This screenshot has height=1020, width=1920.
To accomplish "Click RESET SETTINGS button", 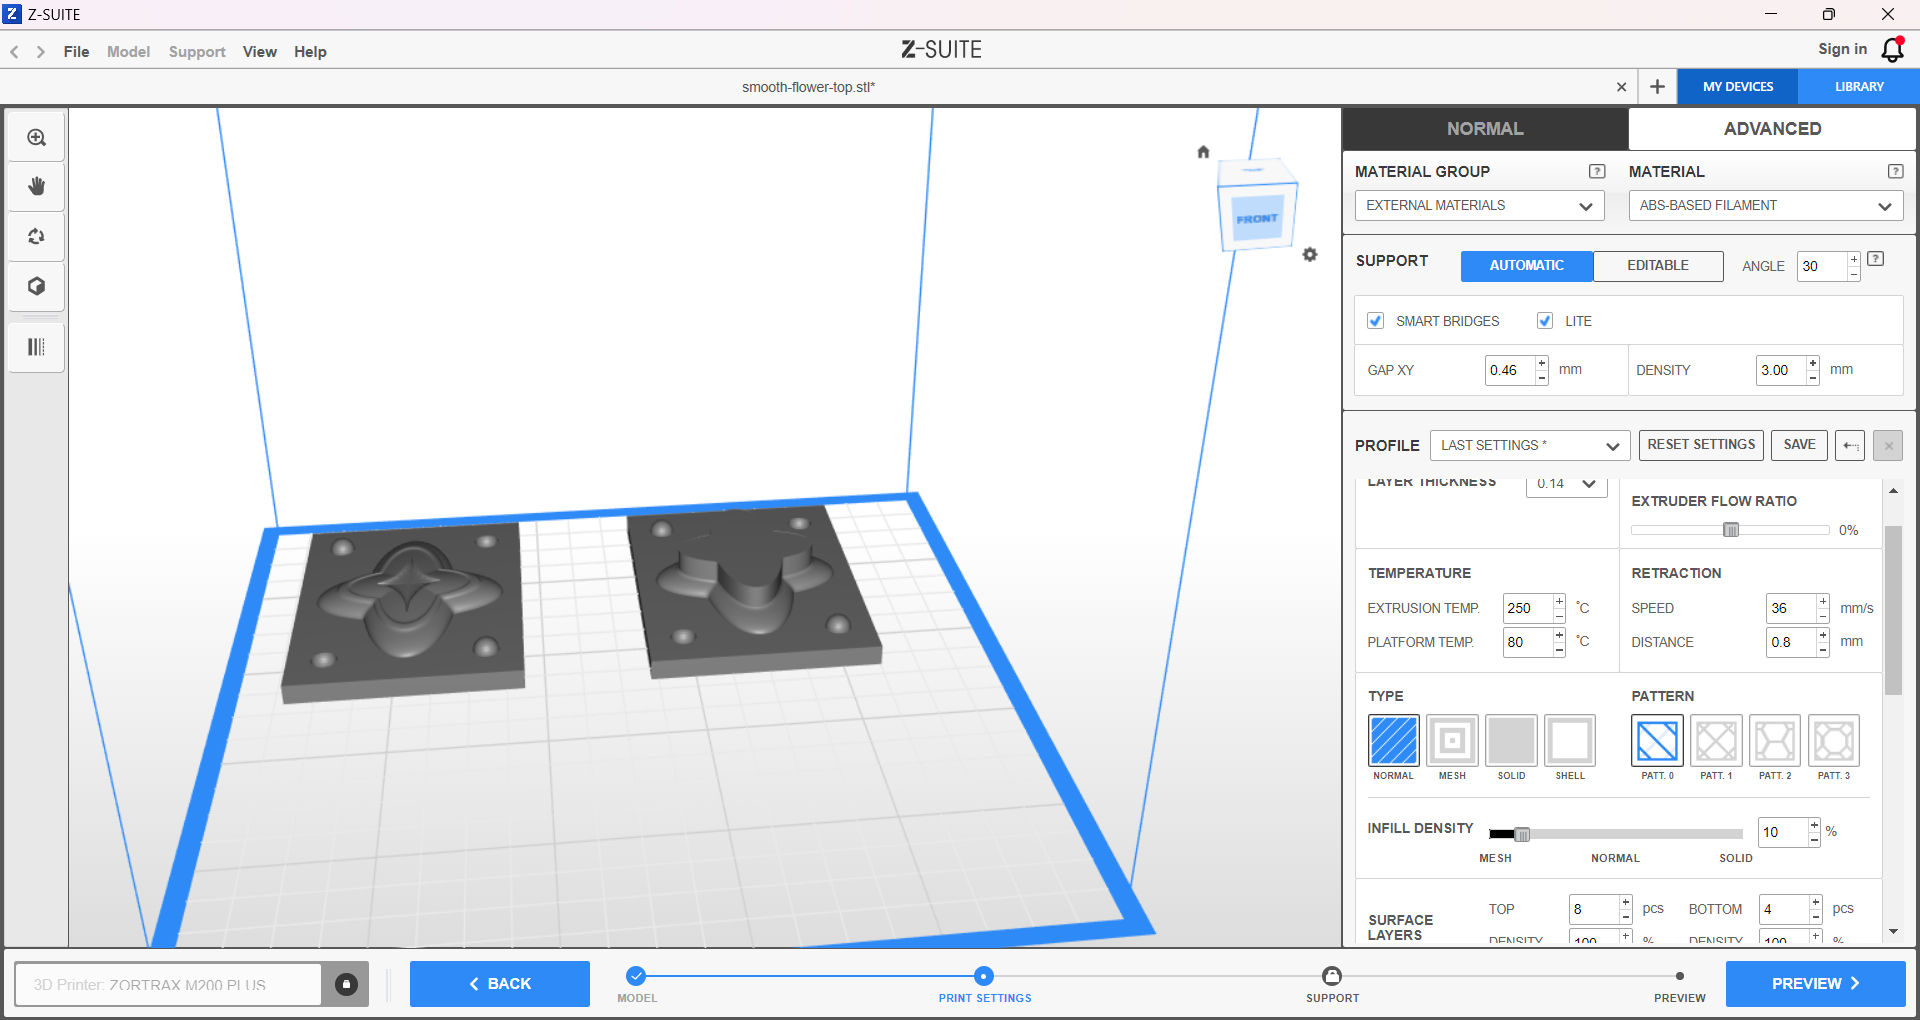I will 1701,445.
